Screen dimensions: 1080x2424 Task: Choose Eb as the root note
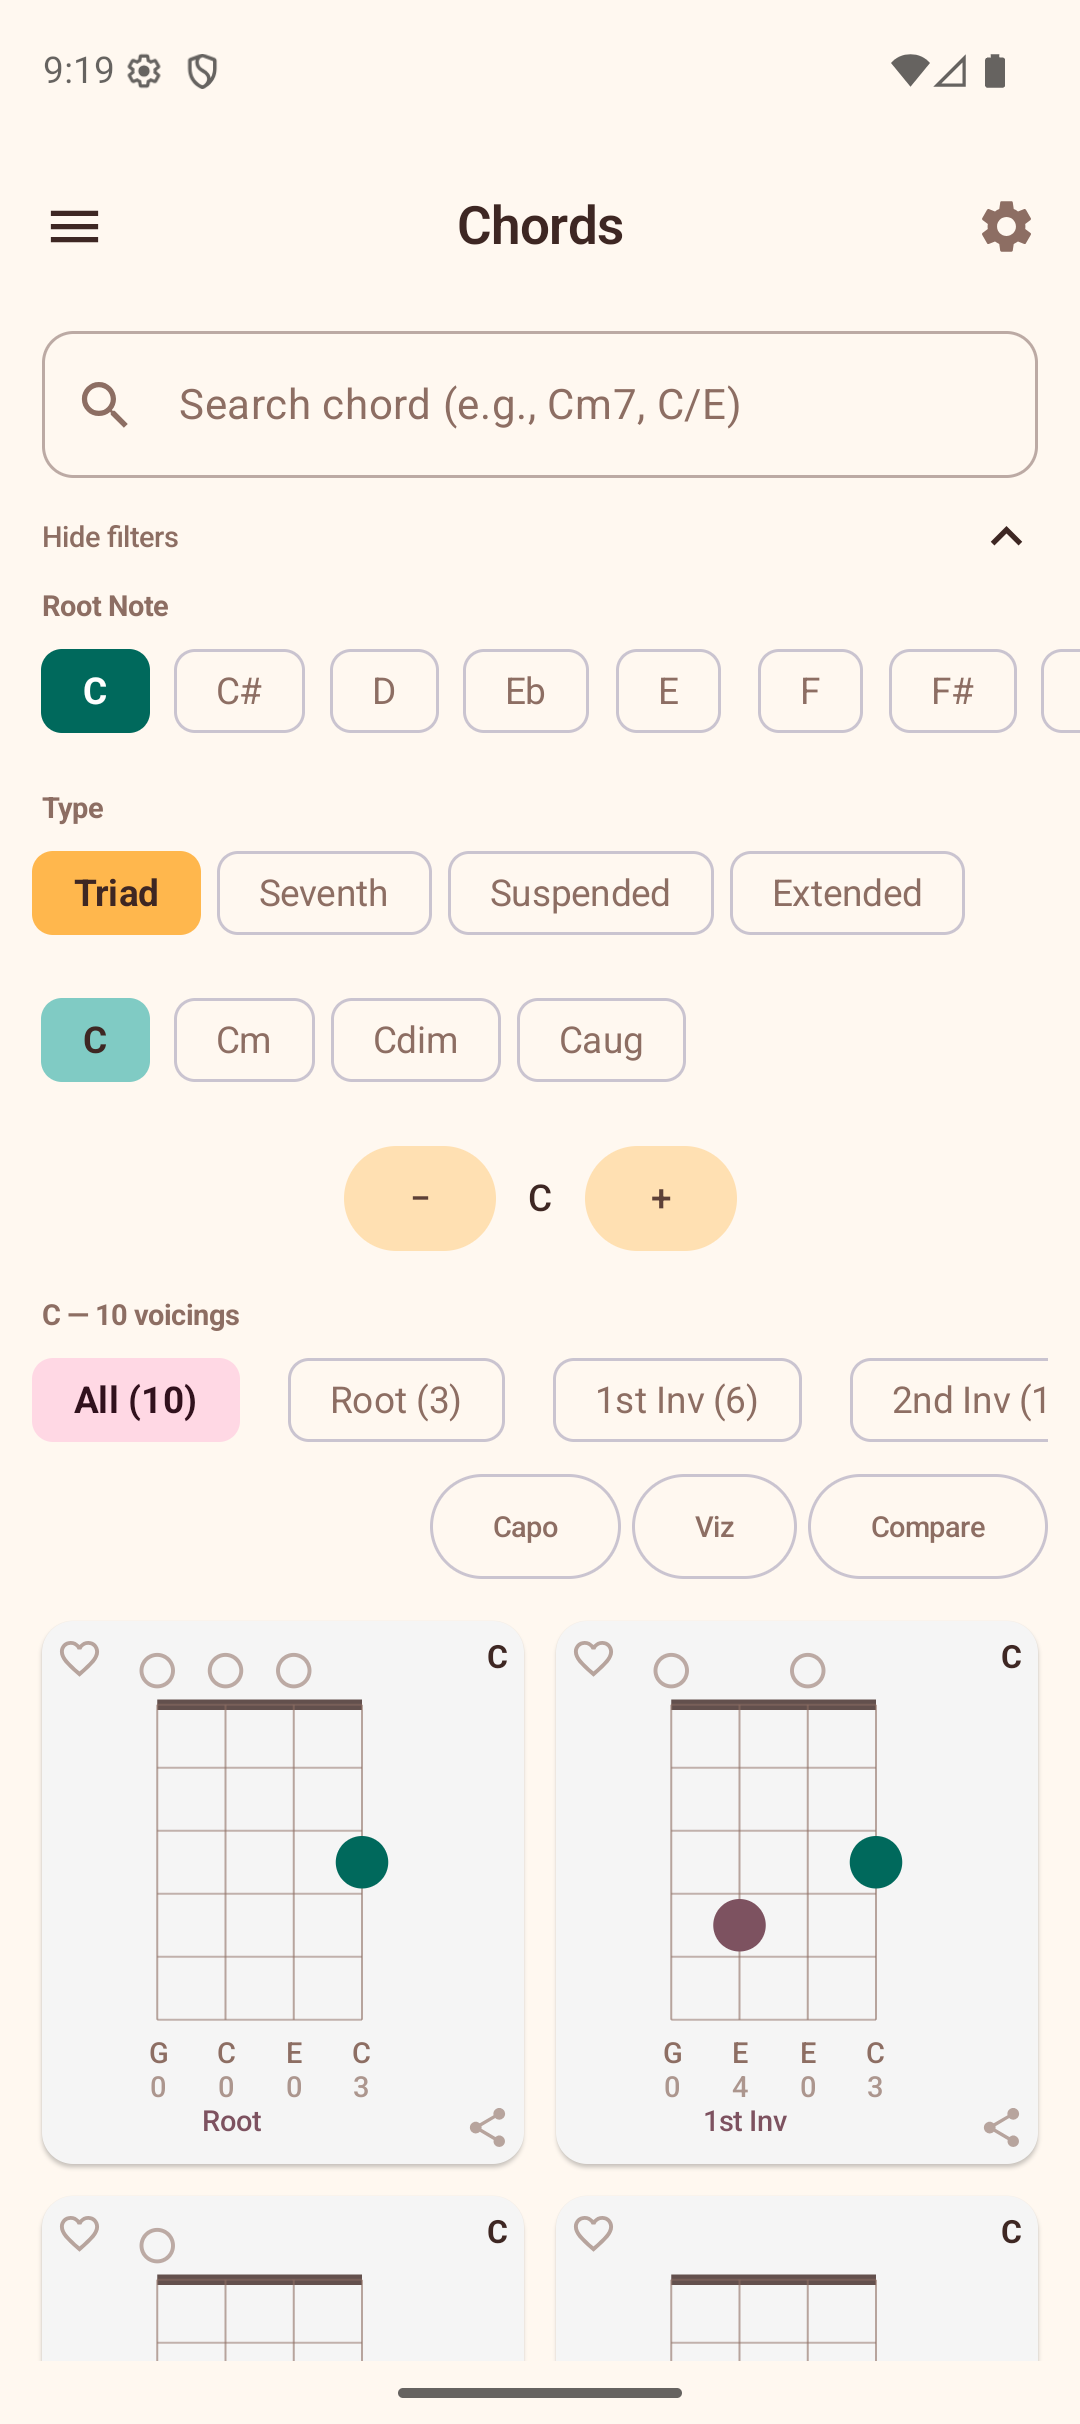point(525,691)
